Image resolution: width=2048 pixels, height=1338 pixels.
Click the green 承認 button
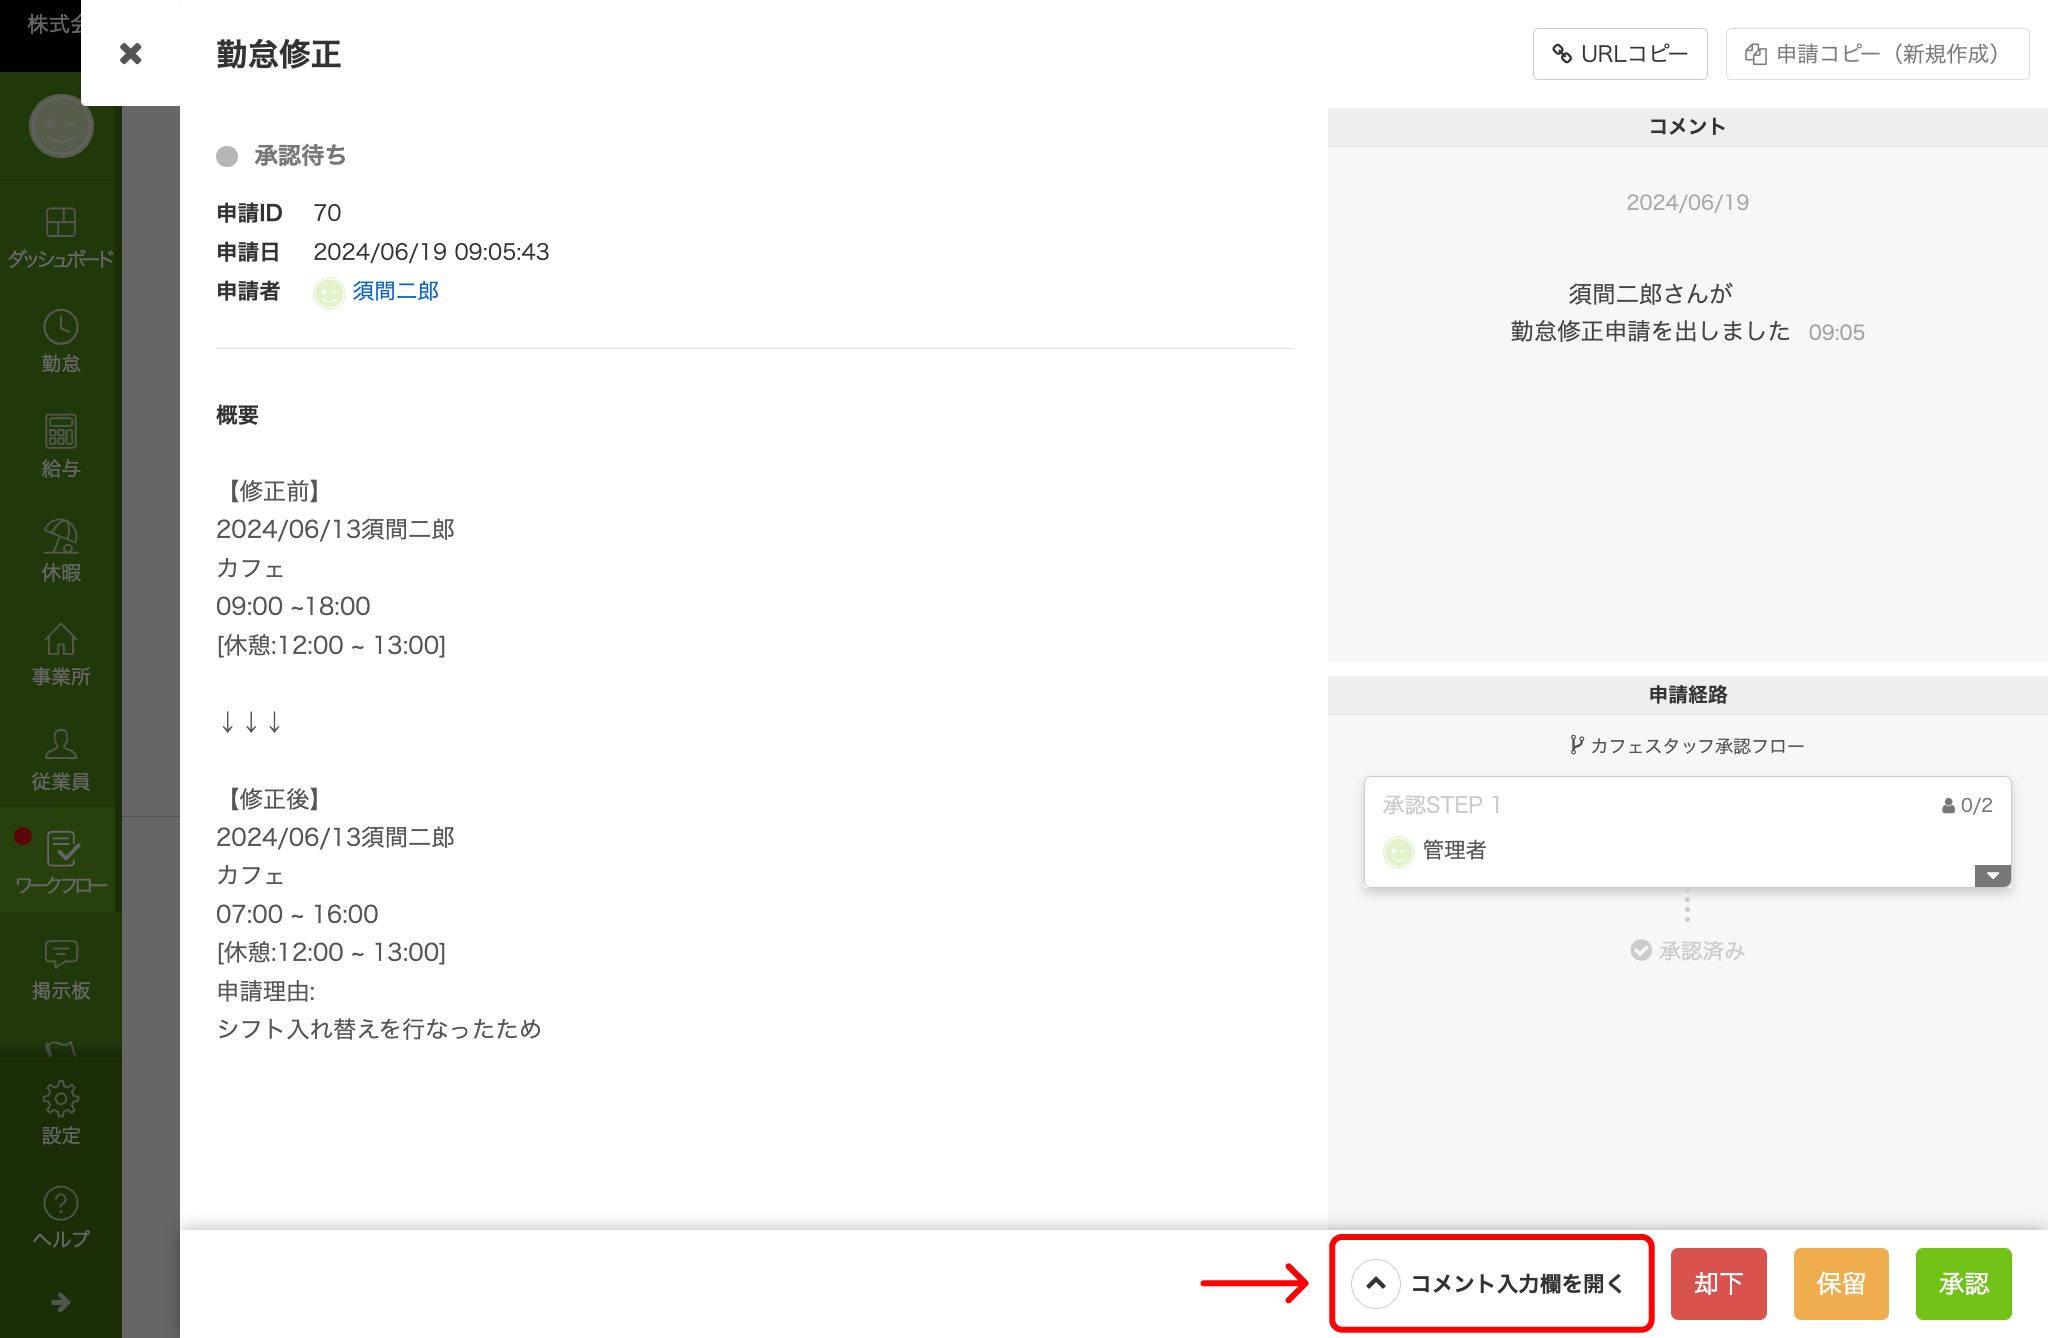[1963, 1283]
